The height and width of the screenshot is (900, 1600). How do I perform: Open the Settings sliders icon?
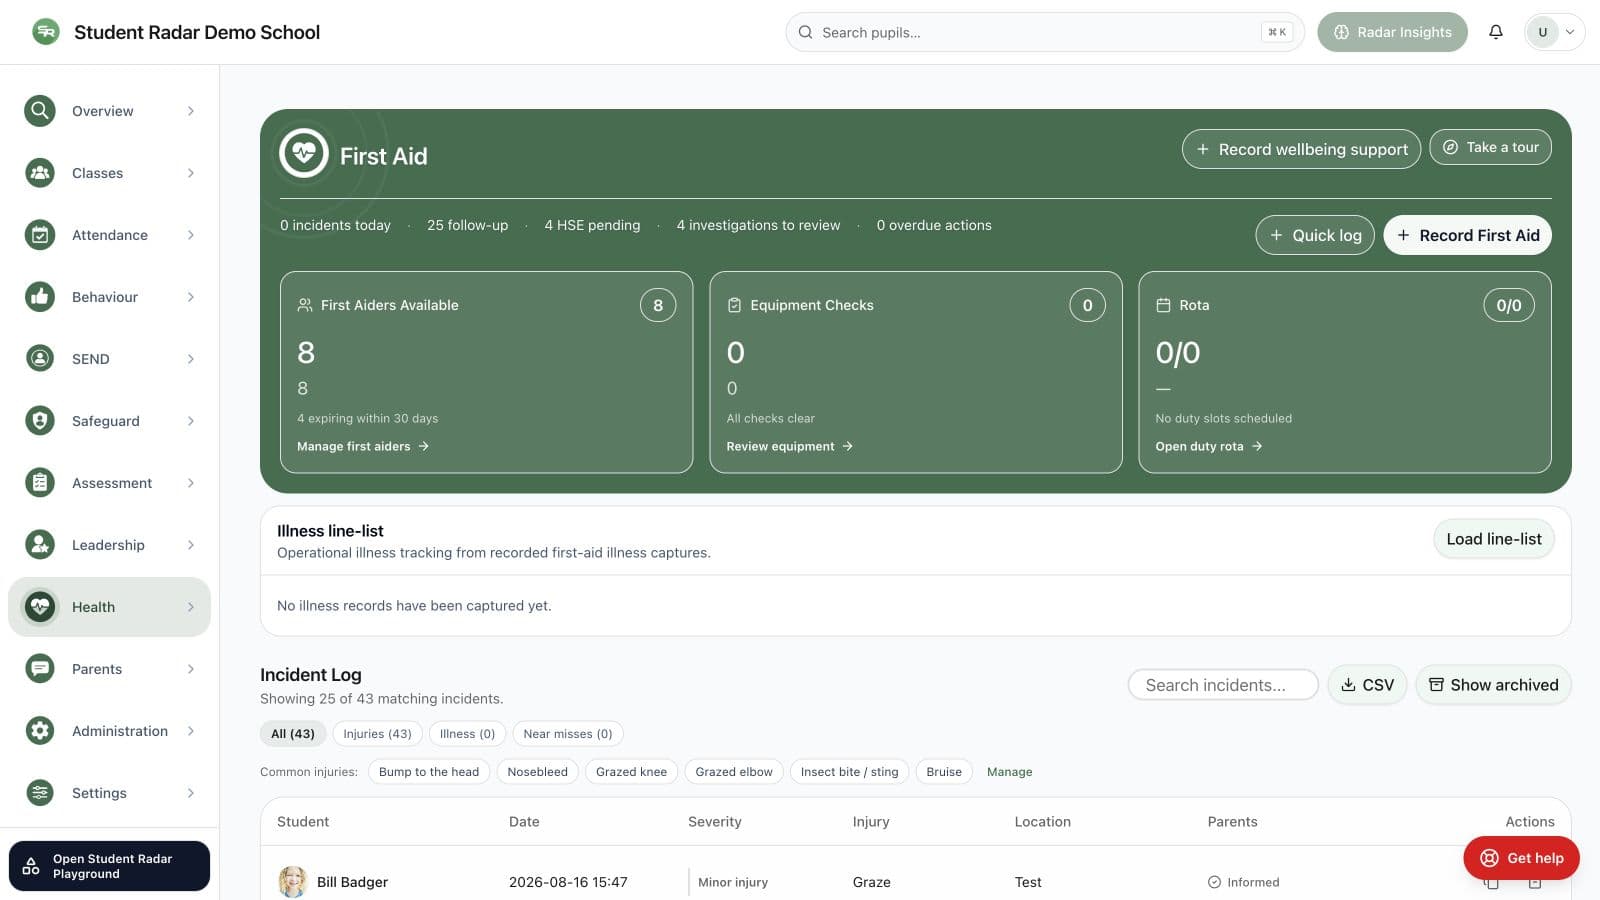point(40,793)
